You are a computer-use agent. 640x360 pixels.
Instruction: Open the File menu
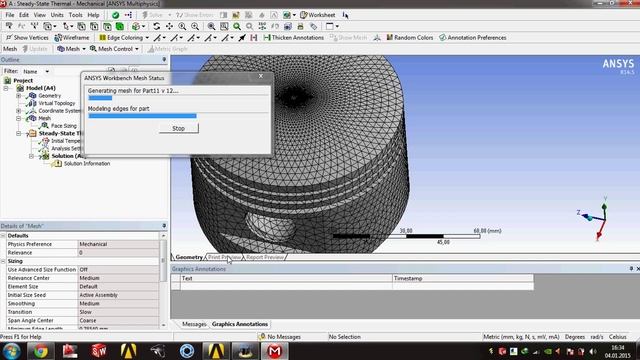pos(10,15)
